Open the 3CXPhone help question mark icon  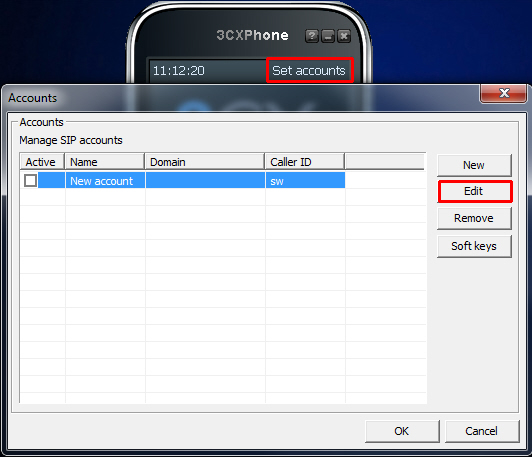tap(312, 36)
